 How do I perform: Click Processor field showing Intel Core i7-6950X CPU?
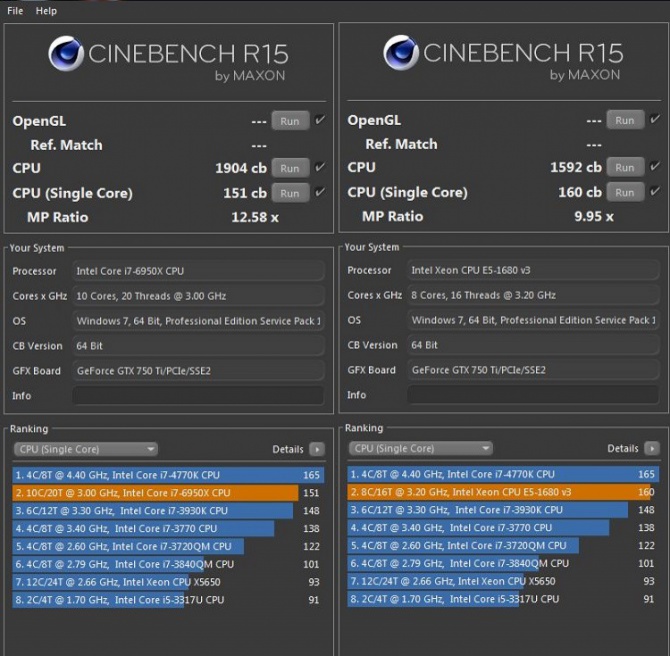198,271
